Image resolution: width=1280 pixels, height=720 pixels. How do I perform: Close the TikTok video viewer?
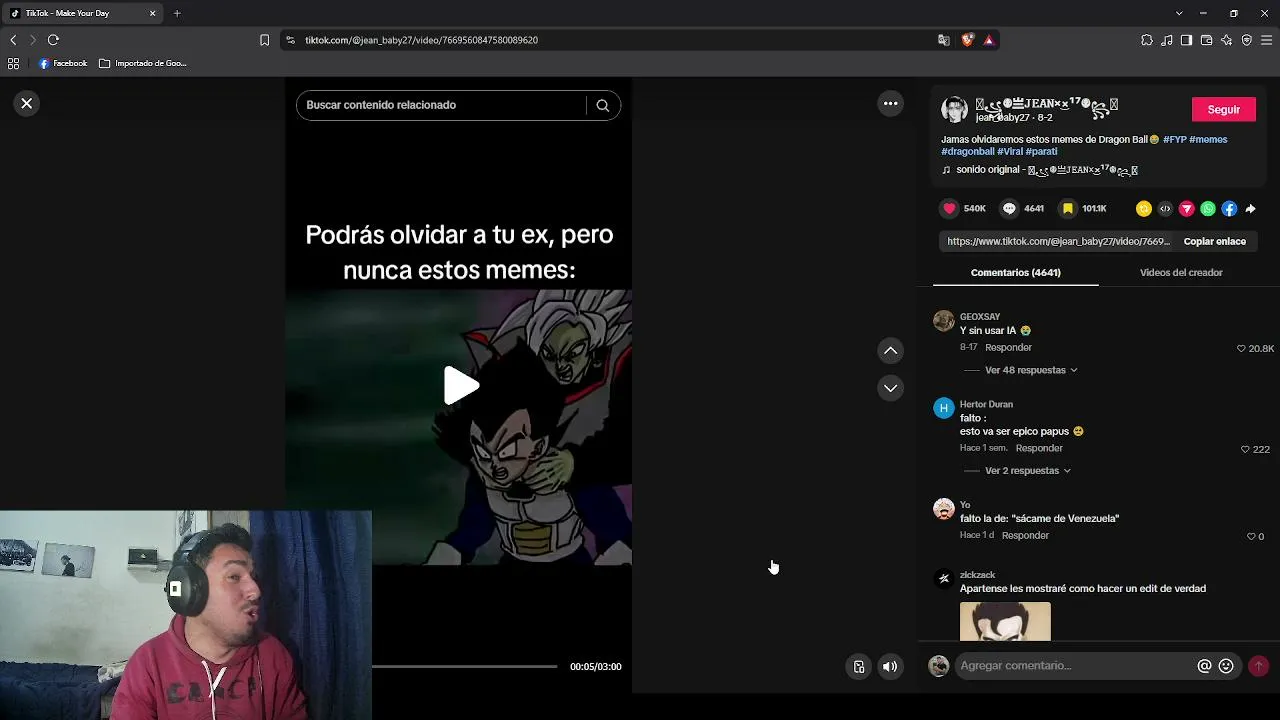point(27,103)
